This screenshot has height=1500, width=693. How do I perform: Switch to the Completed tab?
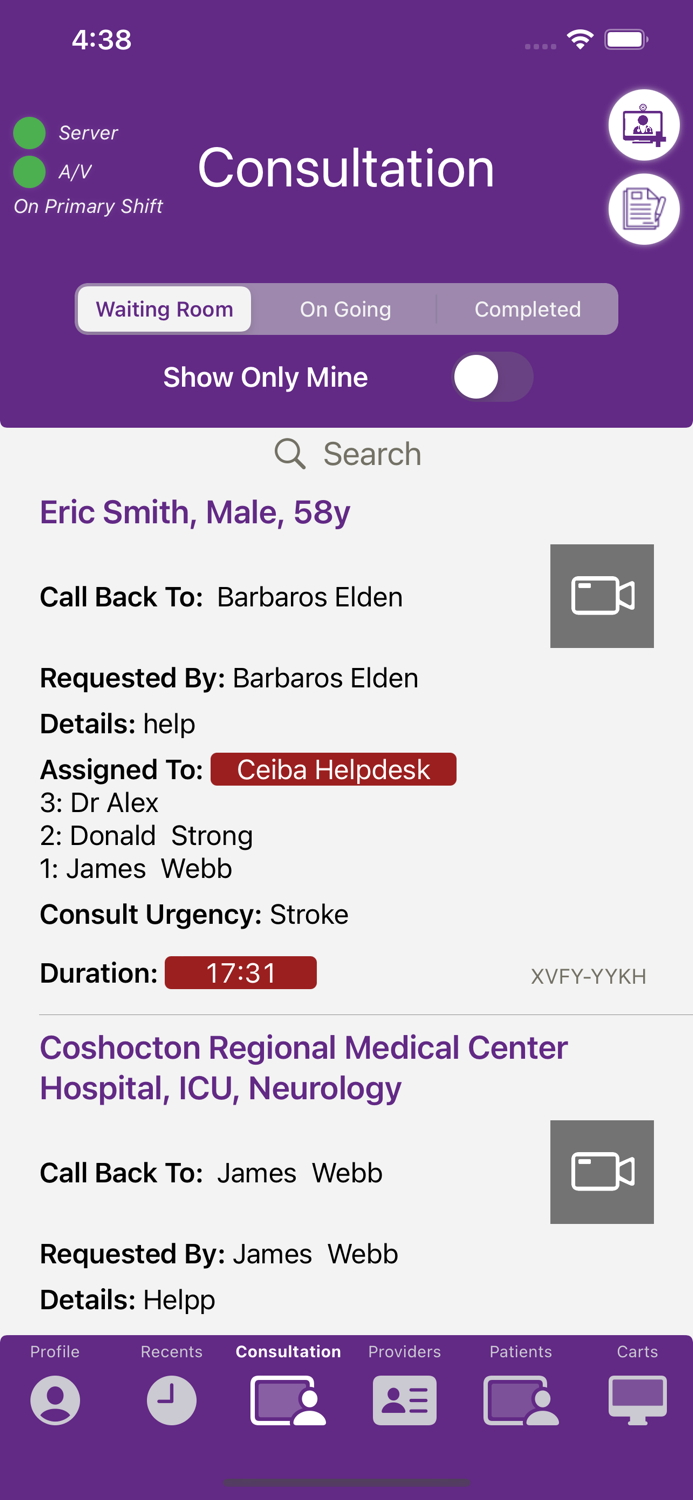tap(528, 309)
